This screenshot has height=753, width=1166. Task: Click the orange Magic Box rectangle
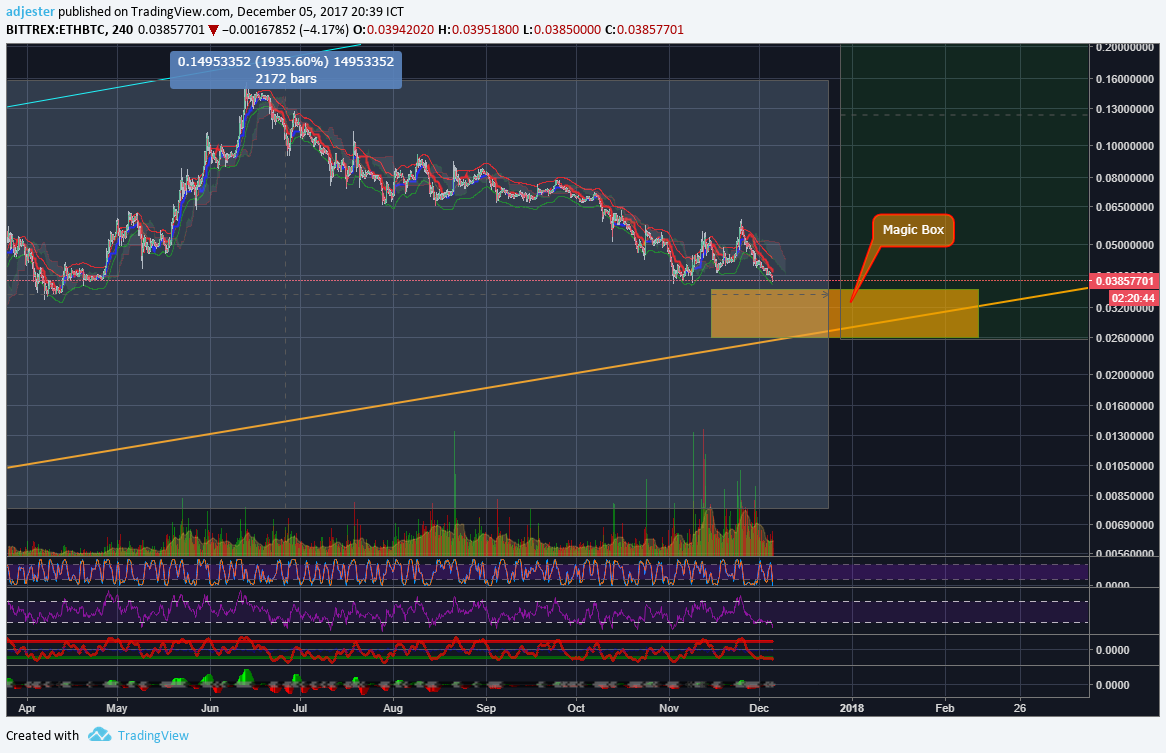point(845,313)
